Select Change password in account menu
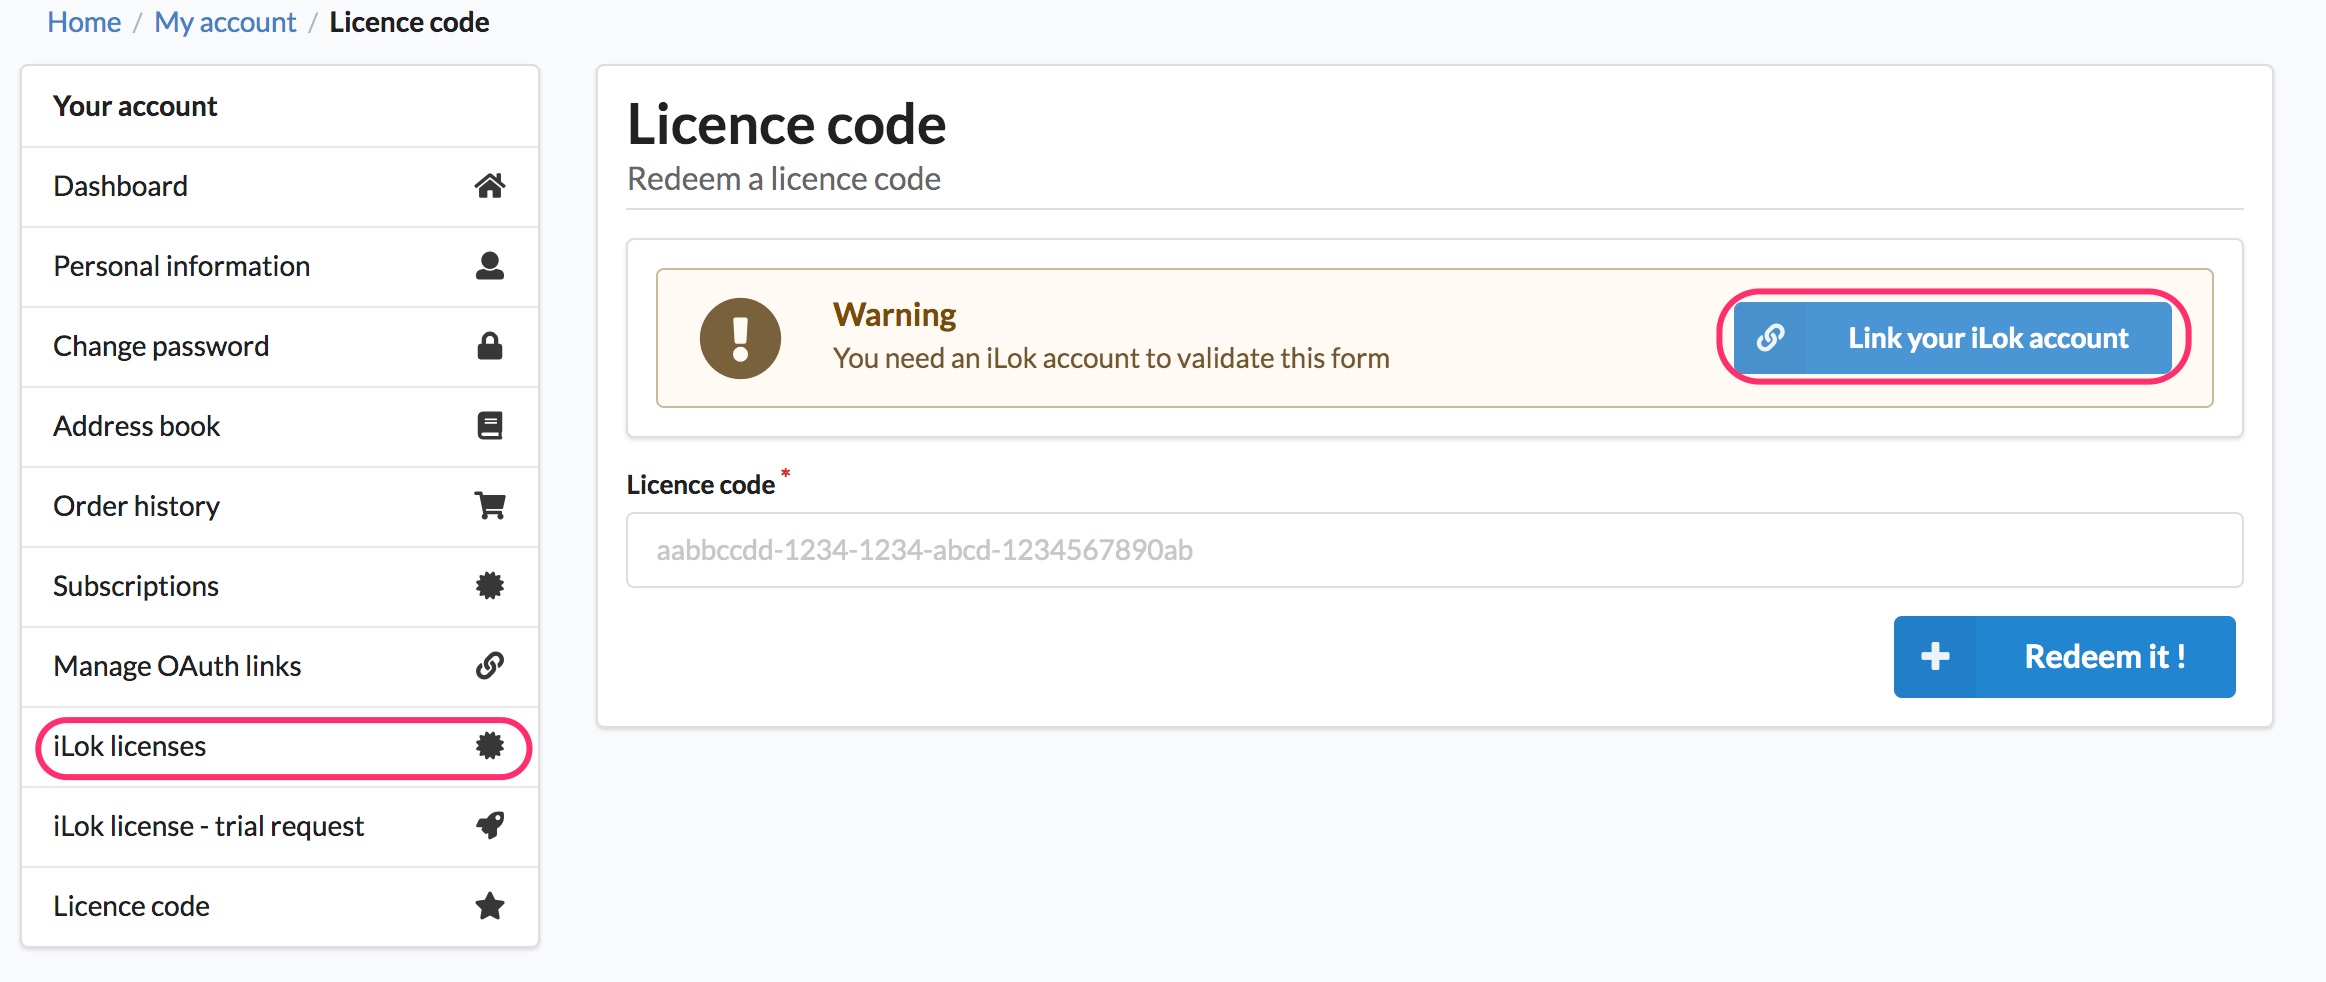 pyautogui.click(x=161, y=346)
